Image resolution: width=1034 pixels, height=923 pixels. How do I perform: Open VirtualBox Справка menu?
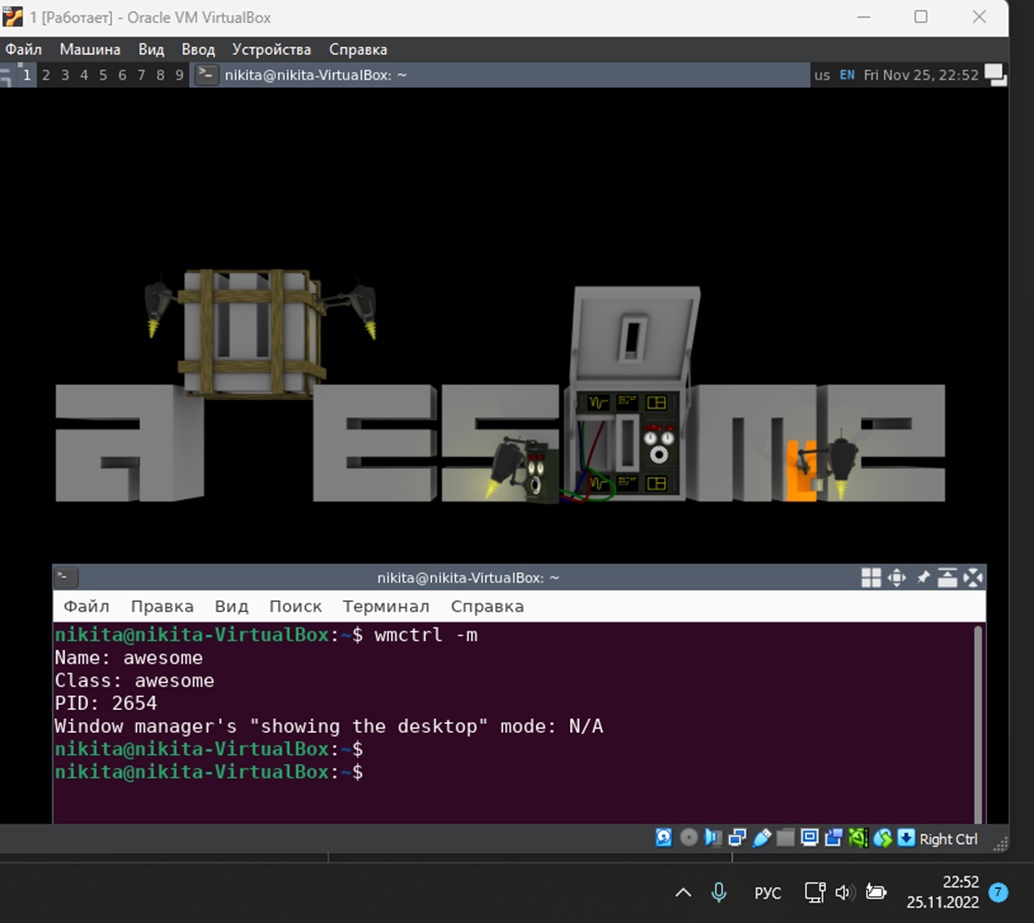pyautogui.click(x=358, y=49)
